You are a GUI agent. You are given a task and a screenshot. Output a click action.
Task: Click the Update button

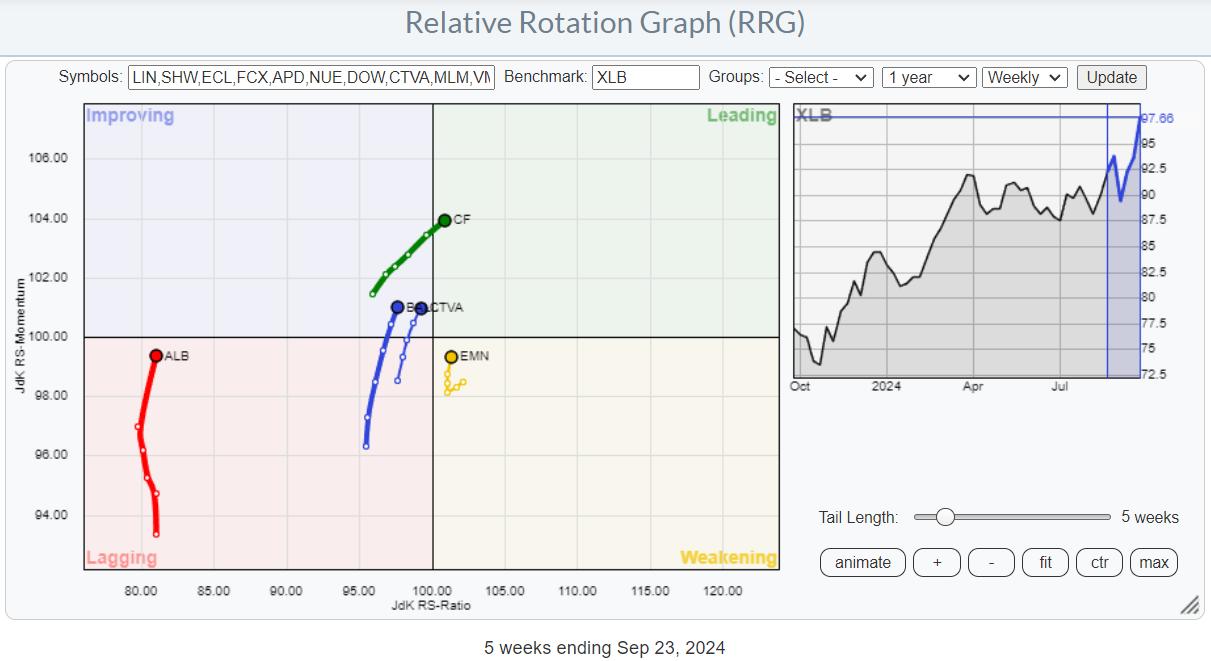[x=1111, y=78]
